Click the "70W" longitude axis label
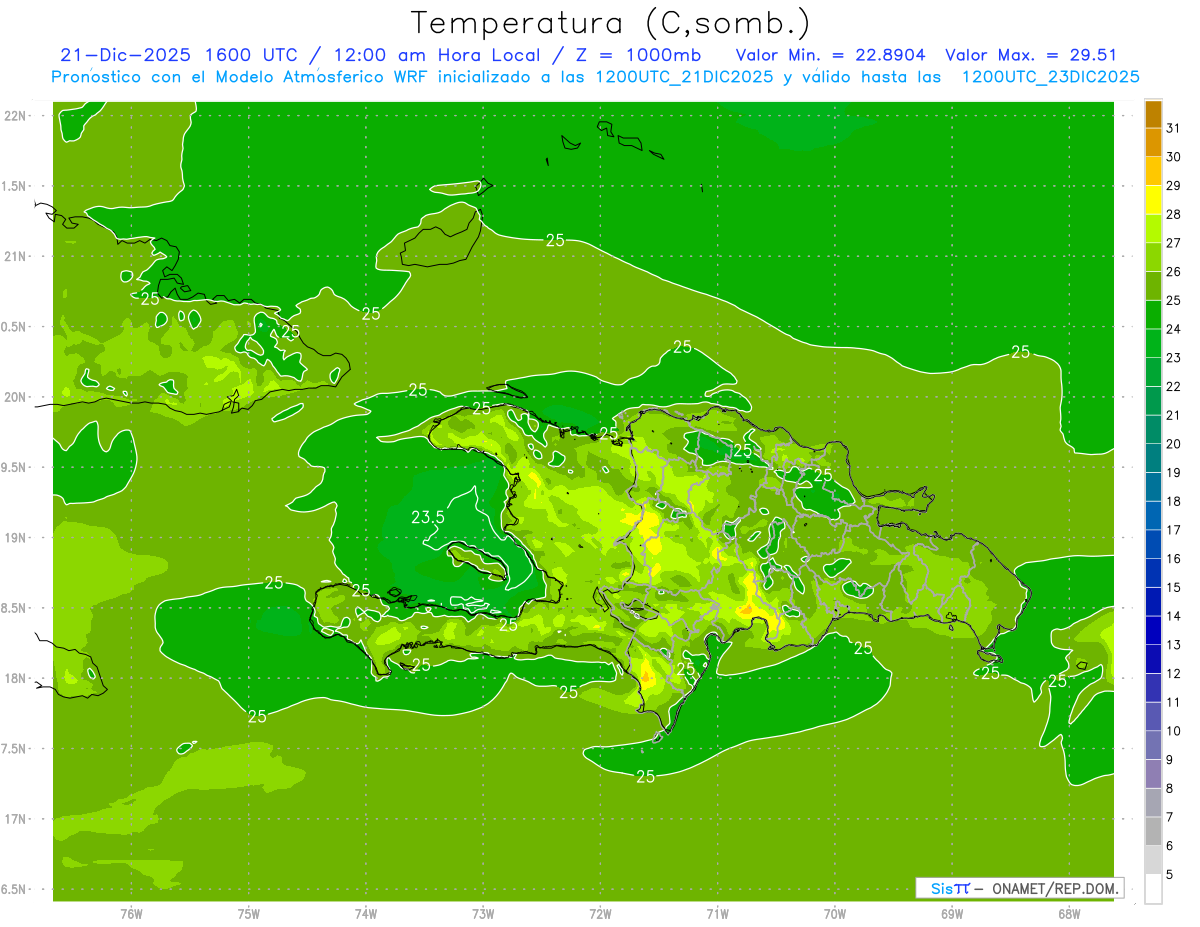Image resolution: width=1200 pixels, height=927 pixels. tap(835, 914)
